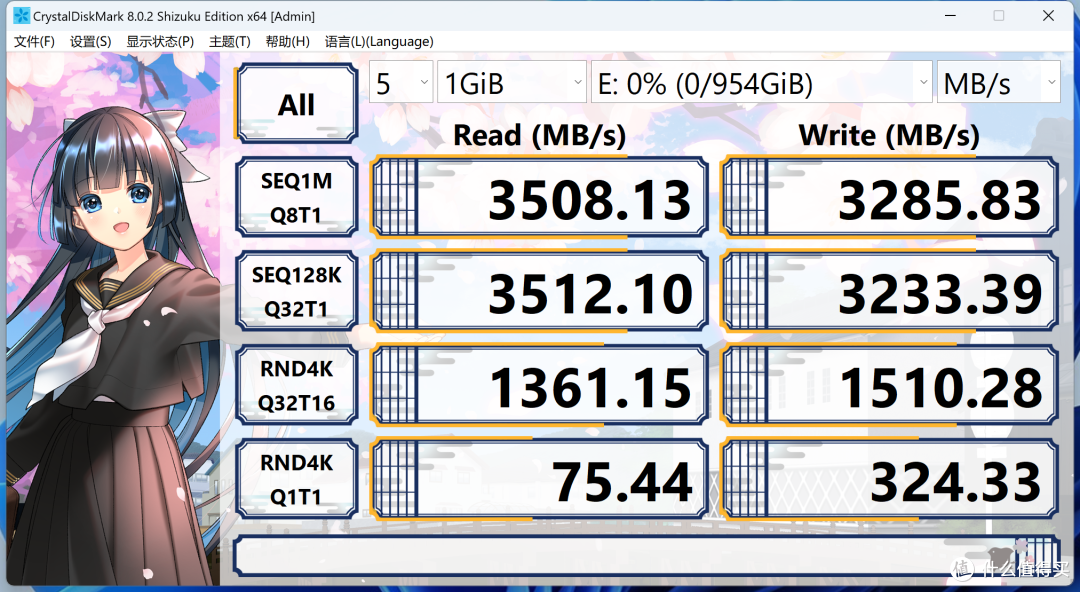Click the RND4K Q32T16 write result 1510.28
1080x592 pixels.
coord(890,385)
